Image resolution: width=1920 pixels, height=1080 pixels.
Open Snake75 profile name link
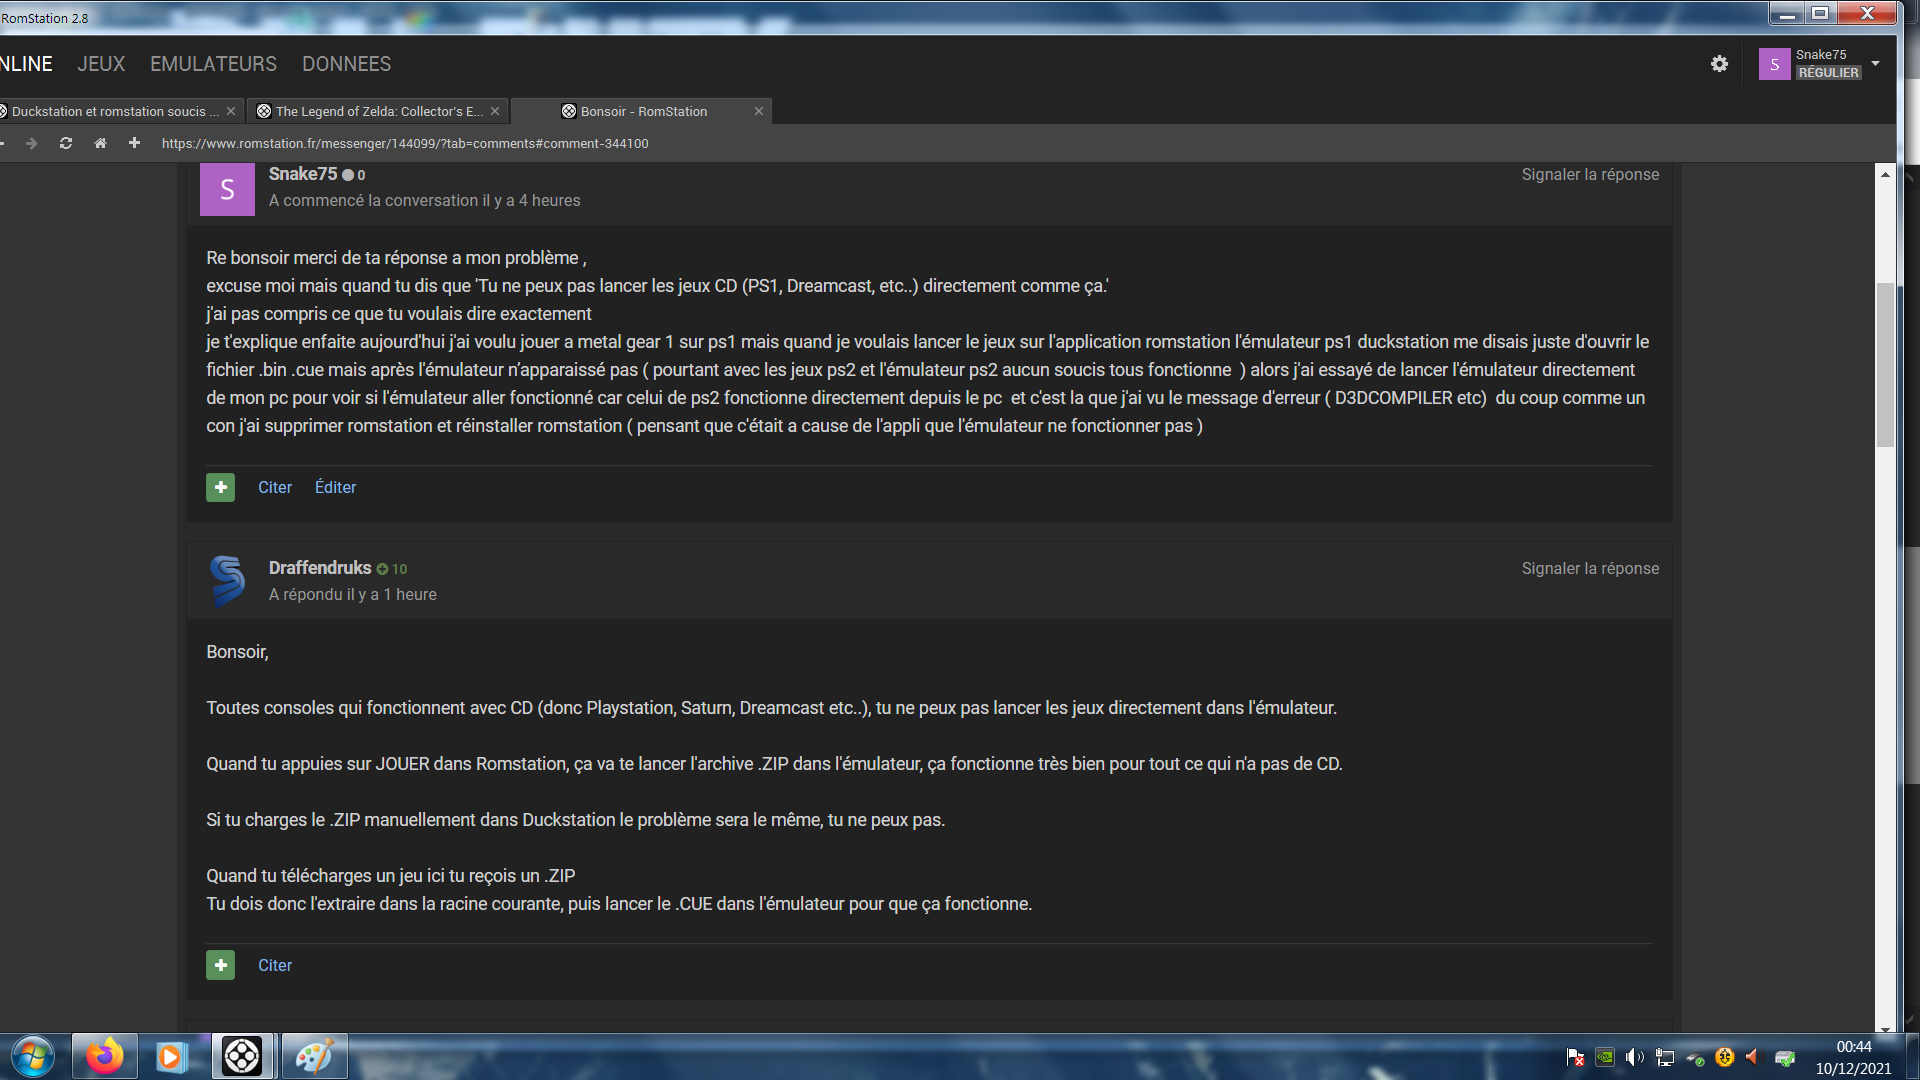click(x=303, y=174)
